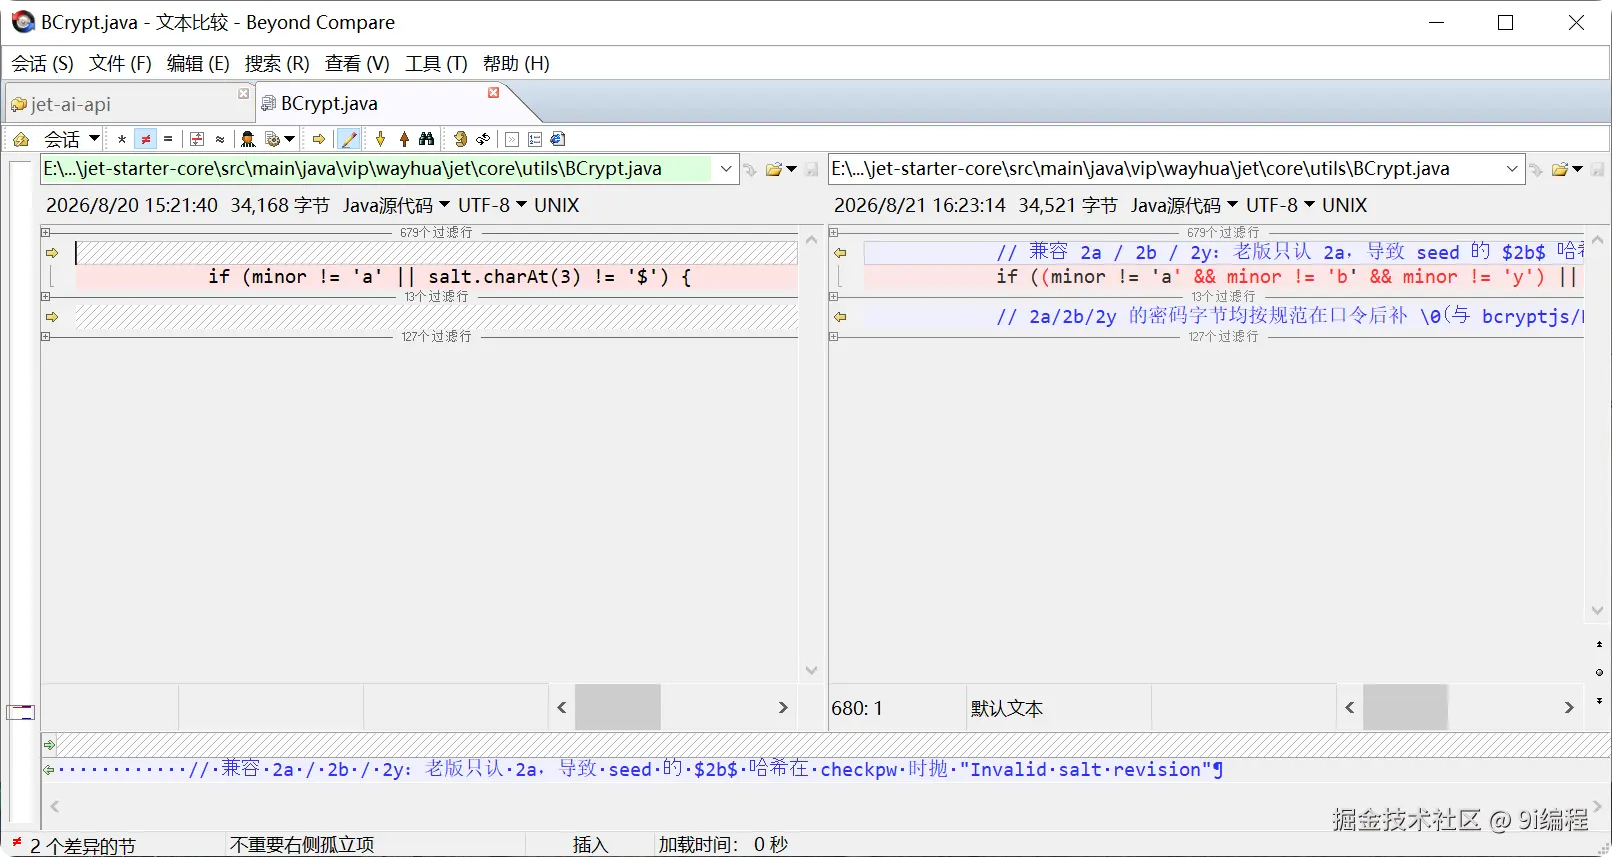Open left pane Java源代码 format dropdown
The width and height of the screenshot is (1612, 857).
pyautogui.click(x=396, y=205)
